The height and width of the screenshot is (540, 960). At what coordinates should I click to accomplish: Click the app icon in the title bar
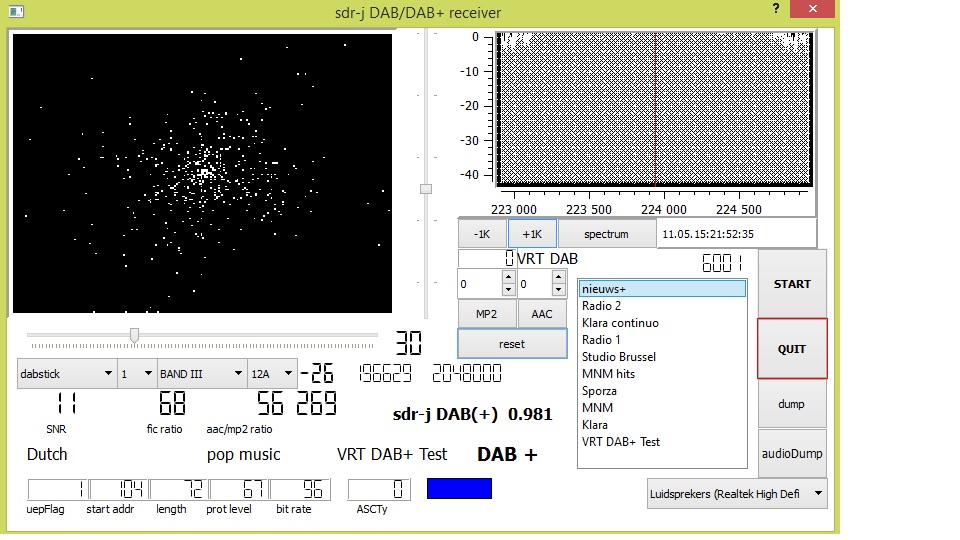(x=15, y=12)
